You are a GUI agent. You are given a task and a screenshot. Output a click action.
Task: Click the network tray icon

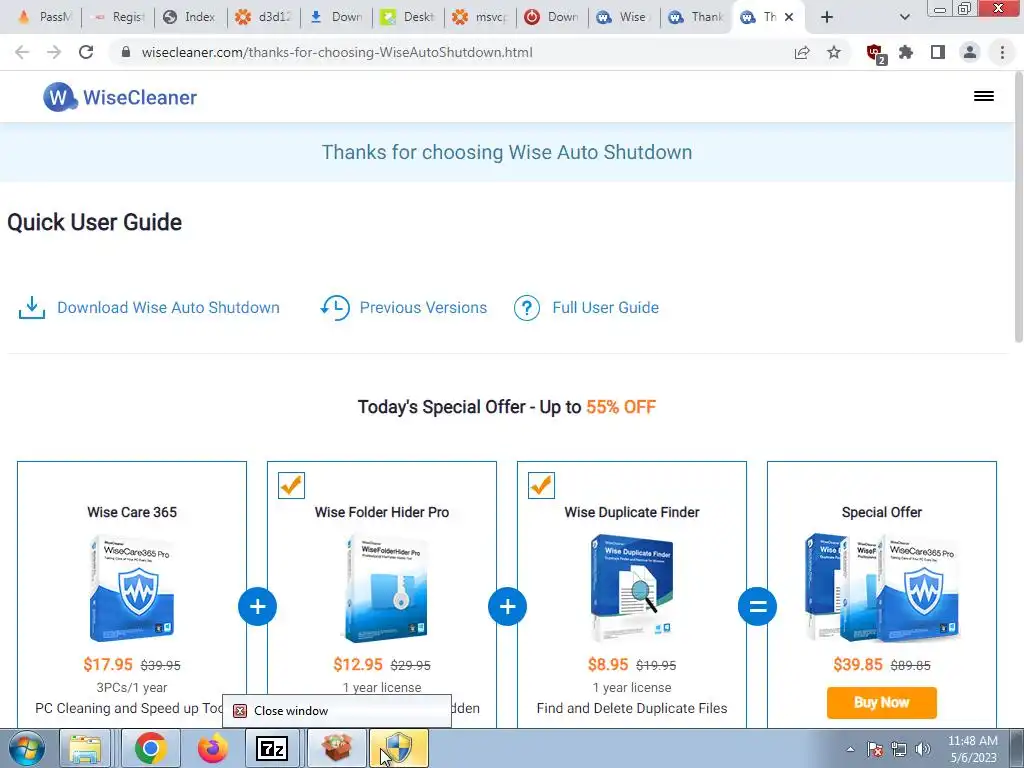click(x=899, y=749)
